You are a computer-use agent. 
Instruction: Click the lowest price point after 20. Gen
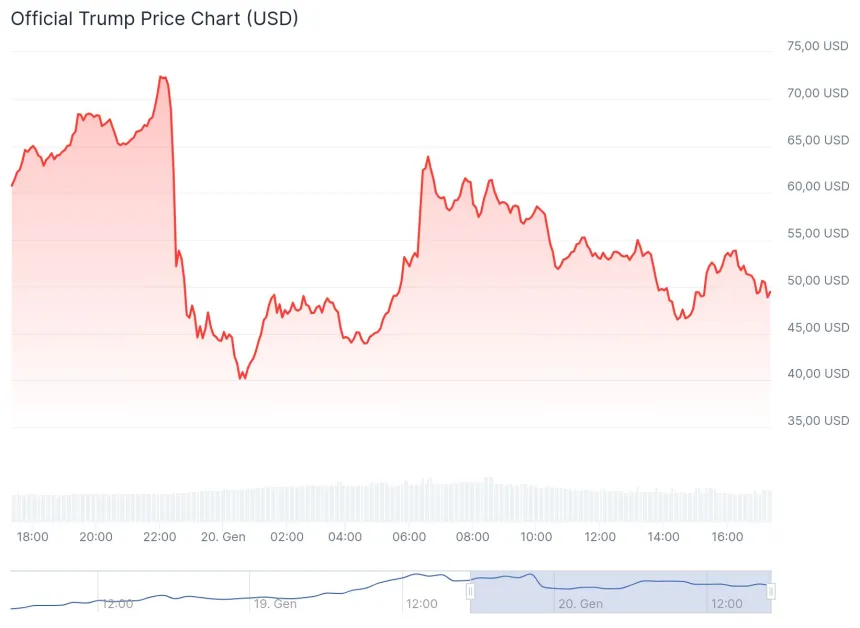click(x=241, y=378)
